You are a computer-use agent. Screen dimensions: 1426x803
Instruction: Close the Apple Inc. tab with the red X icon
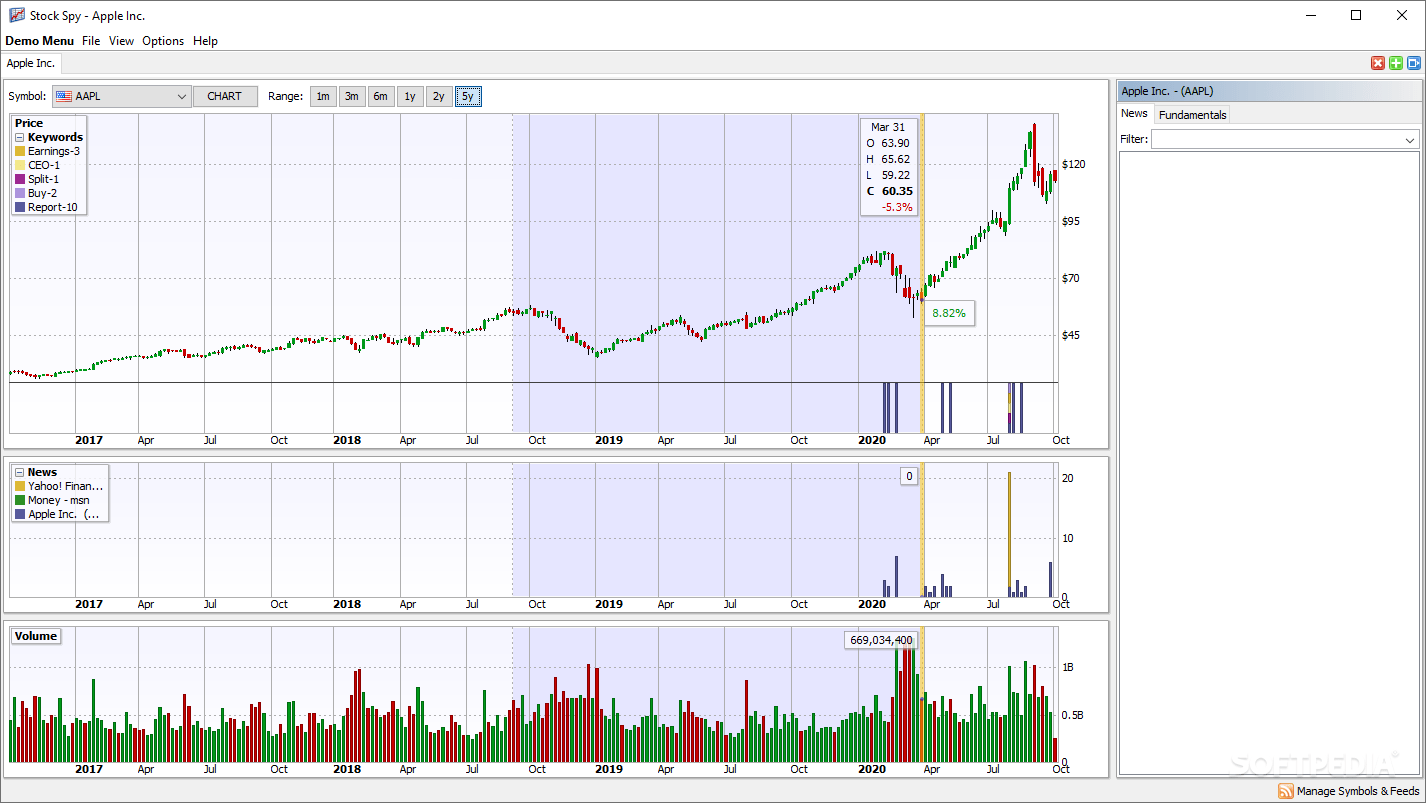(x=1378, y=62)
